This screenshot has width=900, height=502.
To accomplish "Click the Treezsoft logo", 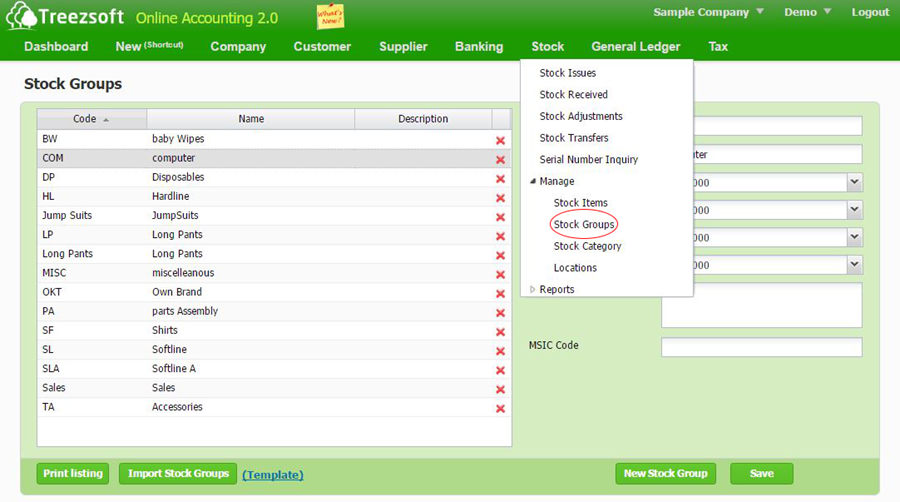I will [66, 17].
